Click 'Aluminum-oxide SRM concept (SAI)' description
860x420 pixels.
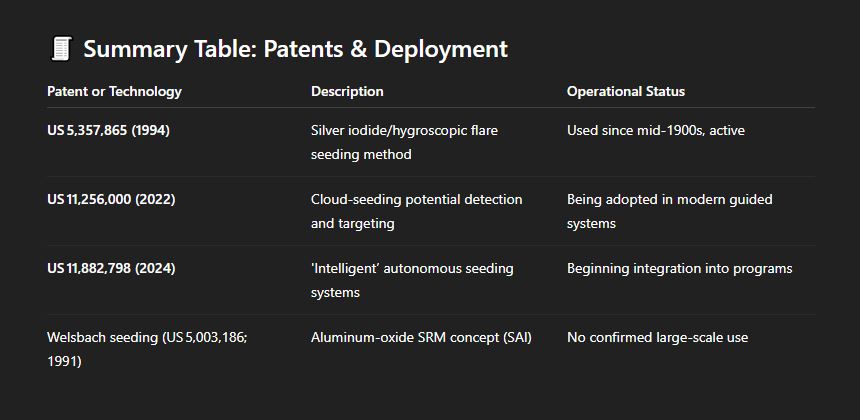pyautogui.click(x=421, y=338)
